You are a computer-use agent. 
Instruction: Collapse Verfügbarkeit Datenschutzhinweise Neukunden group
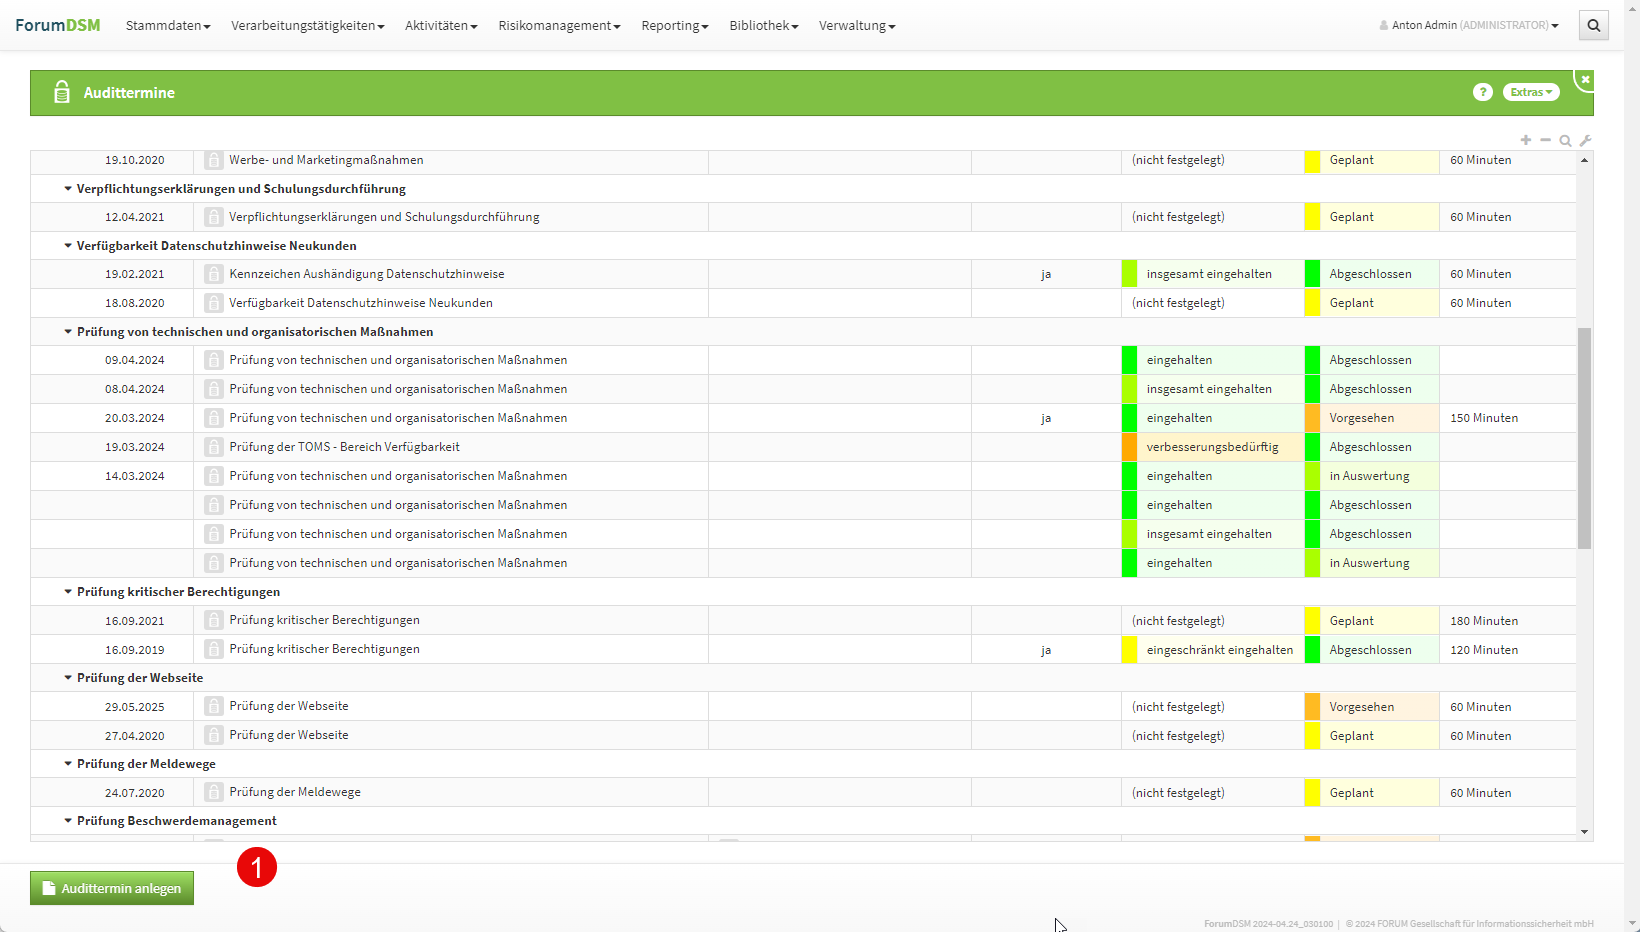click(68, 246)
